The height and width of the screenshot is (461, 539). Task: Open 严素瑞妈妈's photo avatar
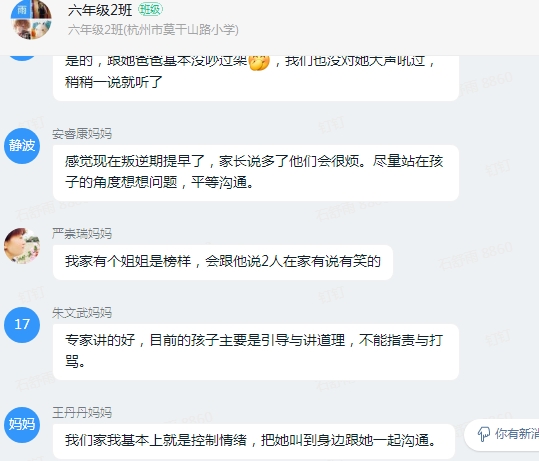point(22,246)
